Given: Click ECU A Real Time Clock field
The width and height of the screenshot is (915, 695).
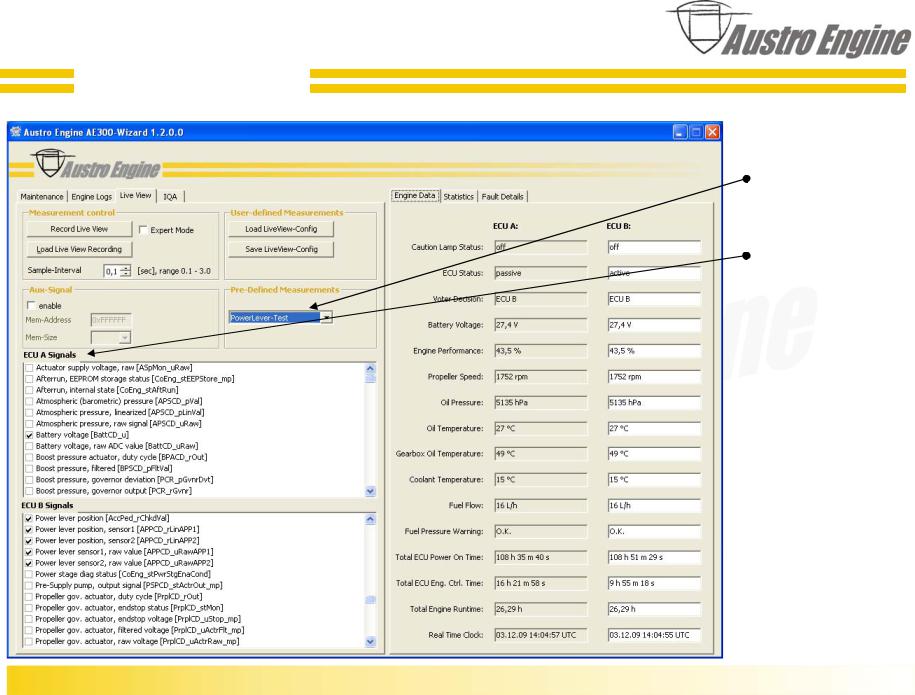Looking at the screenshot, I should click(x=540, y=635).
